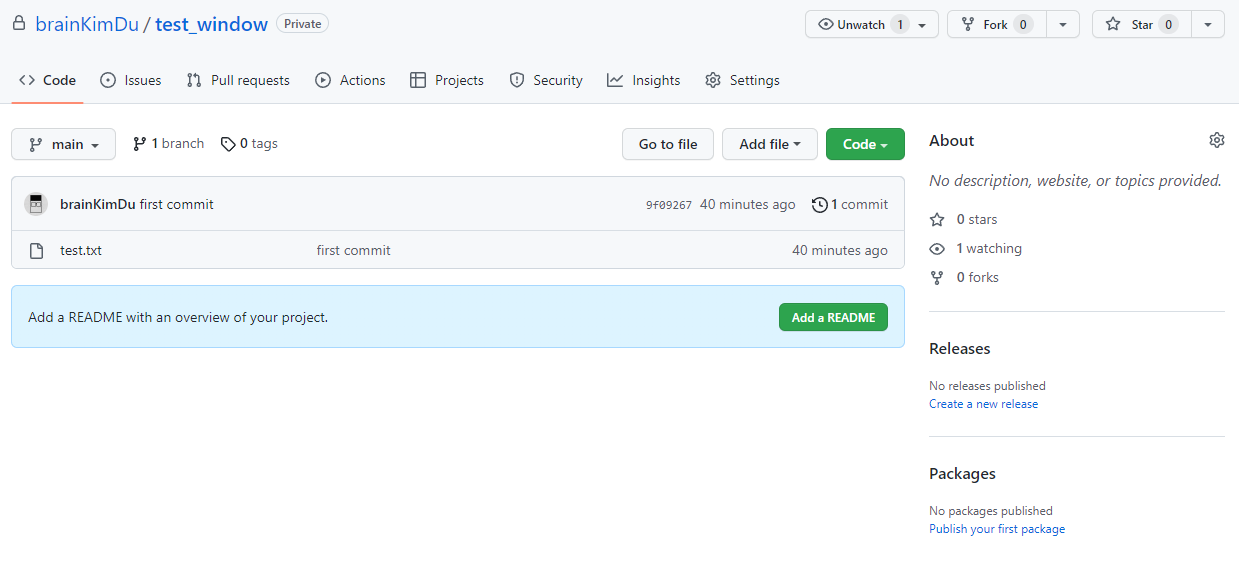Click Publish your first package link
Screen dimensions: 1239x571
[997, 529]
